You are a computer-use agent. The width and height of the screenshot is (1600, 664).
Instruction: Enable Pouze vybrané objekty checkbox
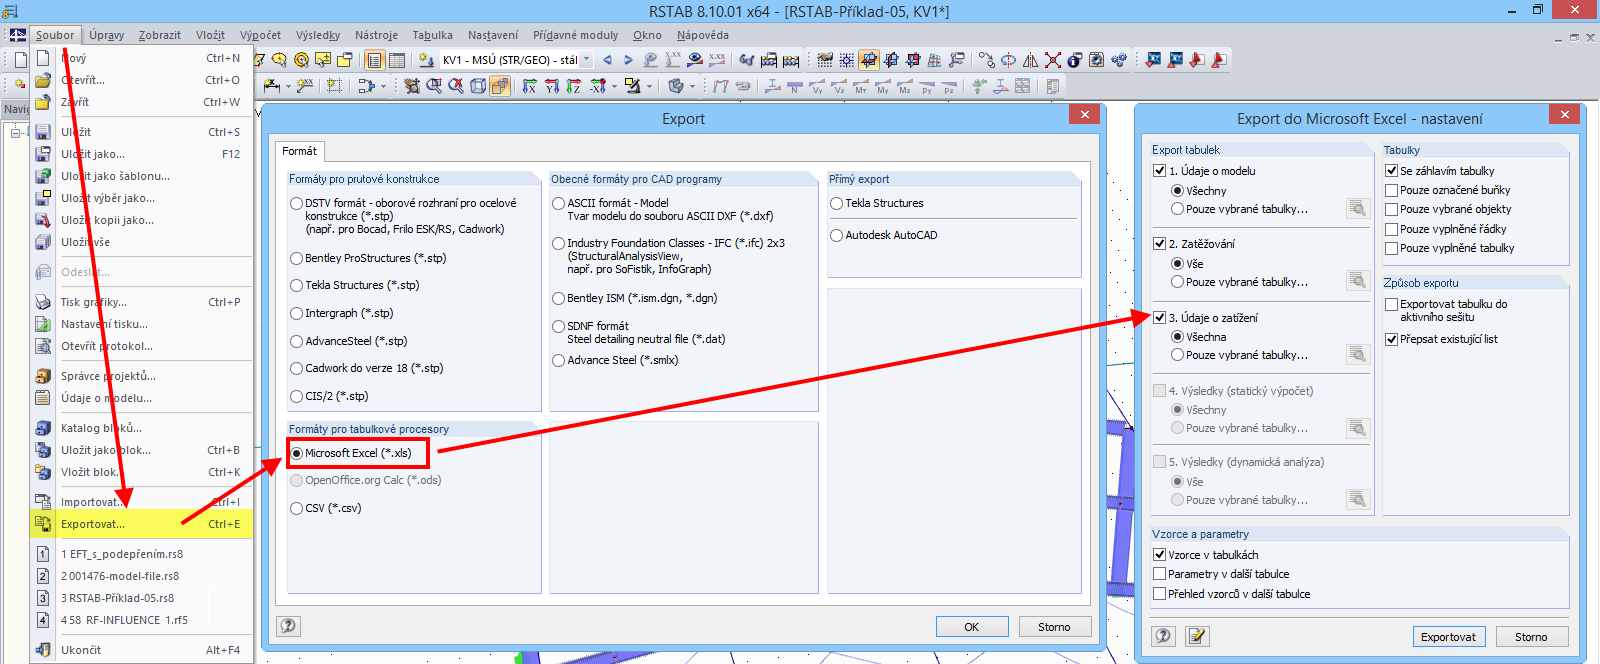click(x=1391, y=209)
